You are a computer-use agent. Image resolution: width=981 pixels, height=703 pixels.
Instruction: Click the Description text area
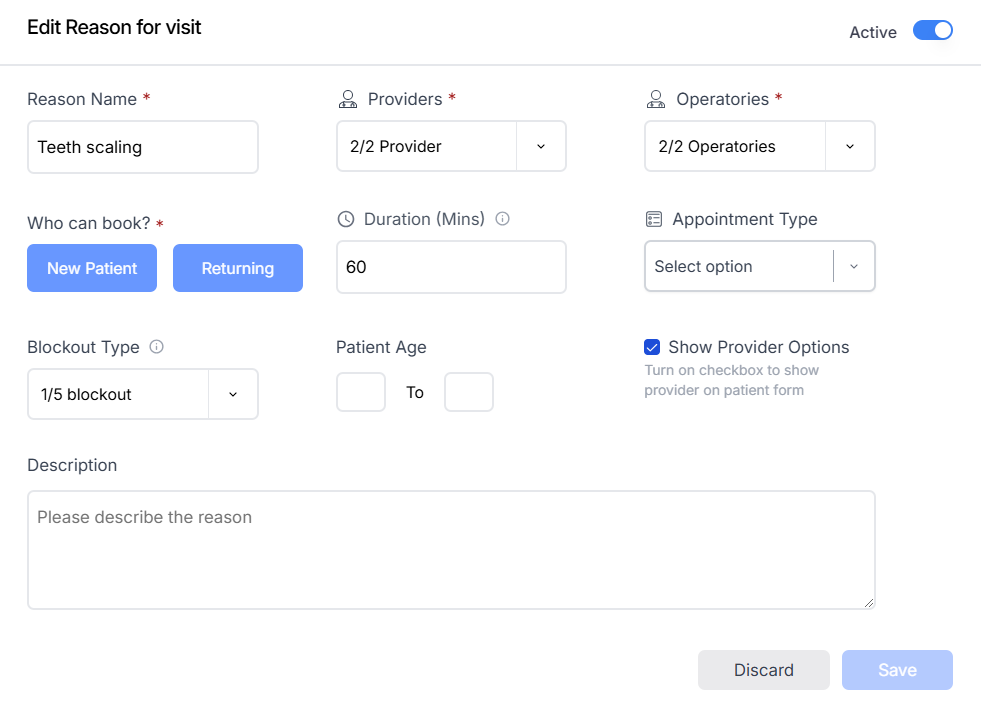click(451, 549)
